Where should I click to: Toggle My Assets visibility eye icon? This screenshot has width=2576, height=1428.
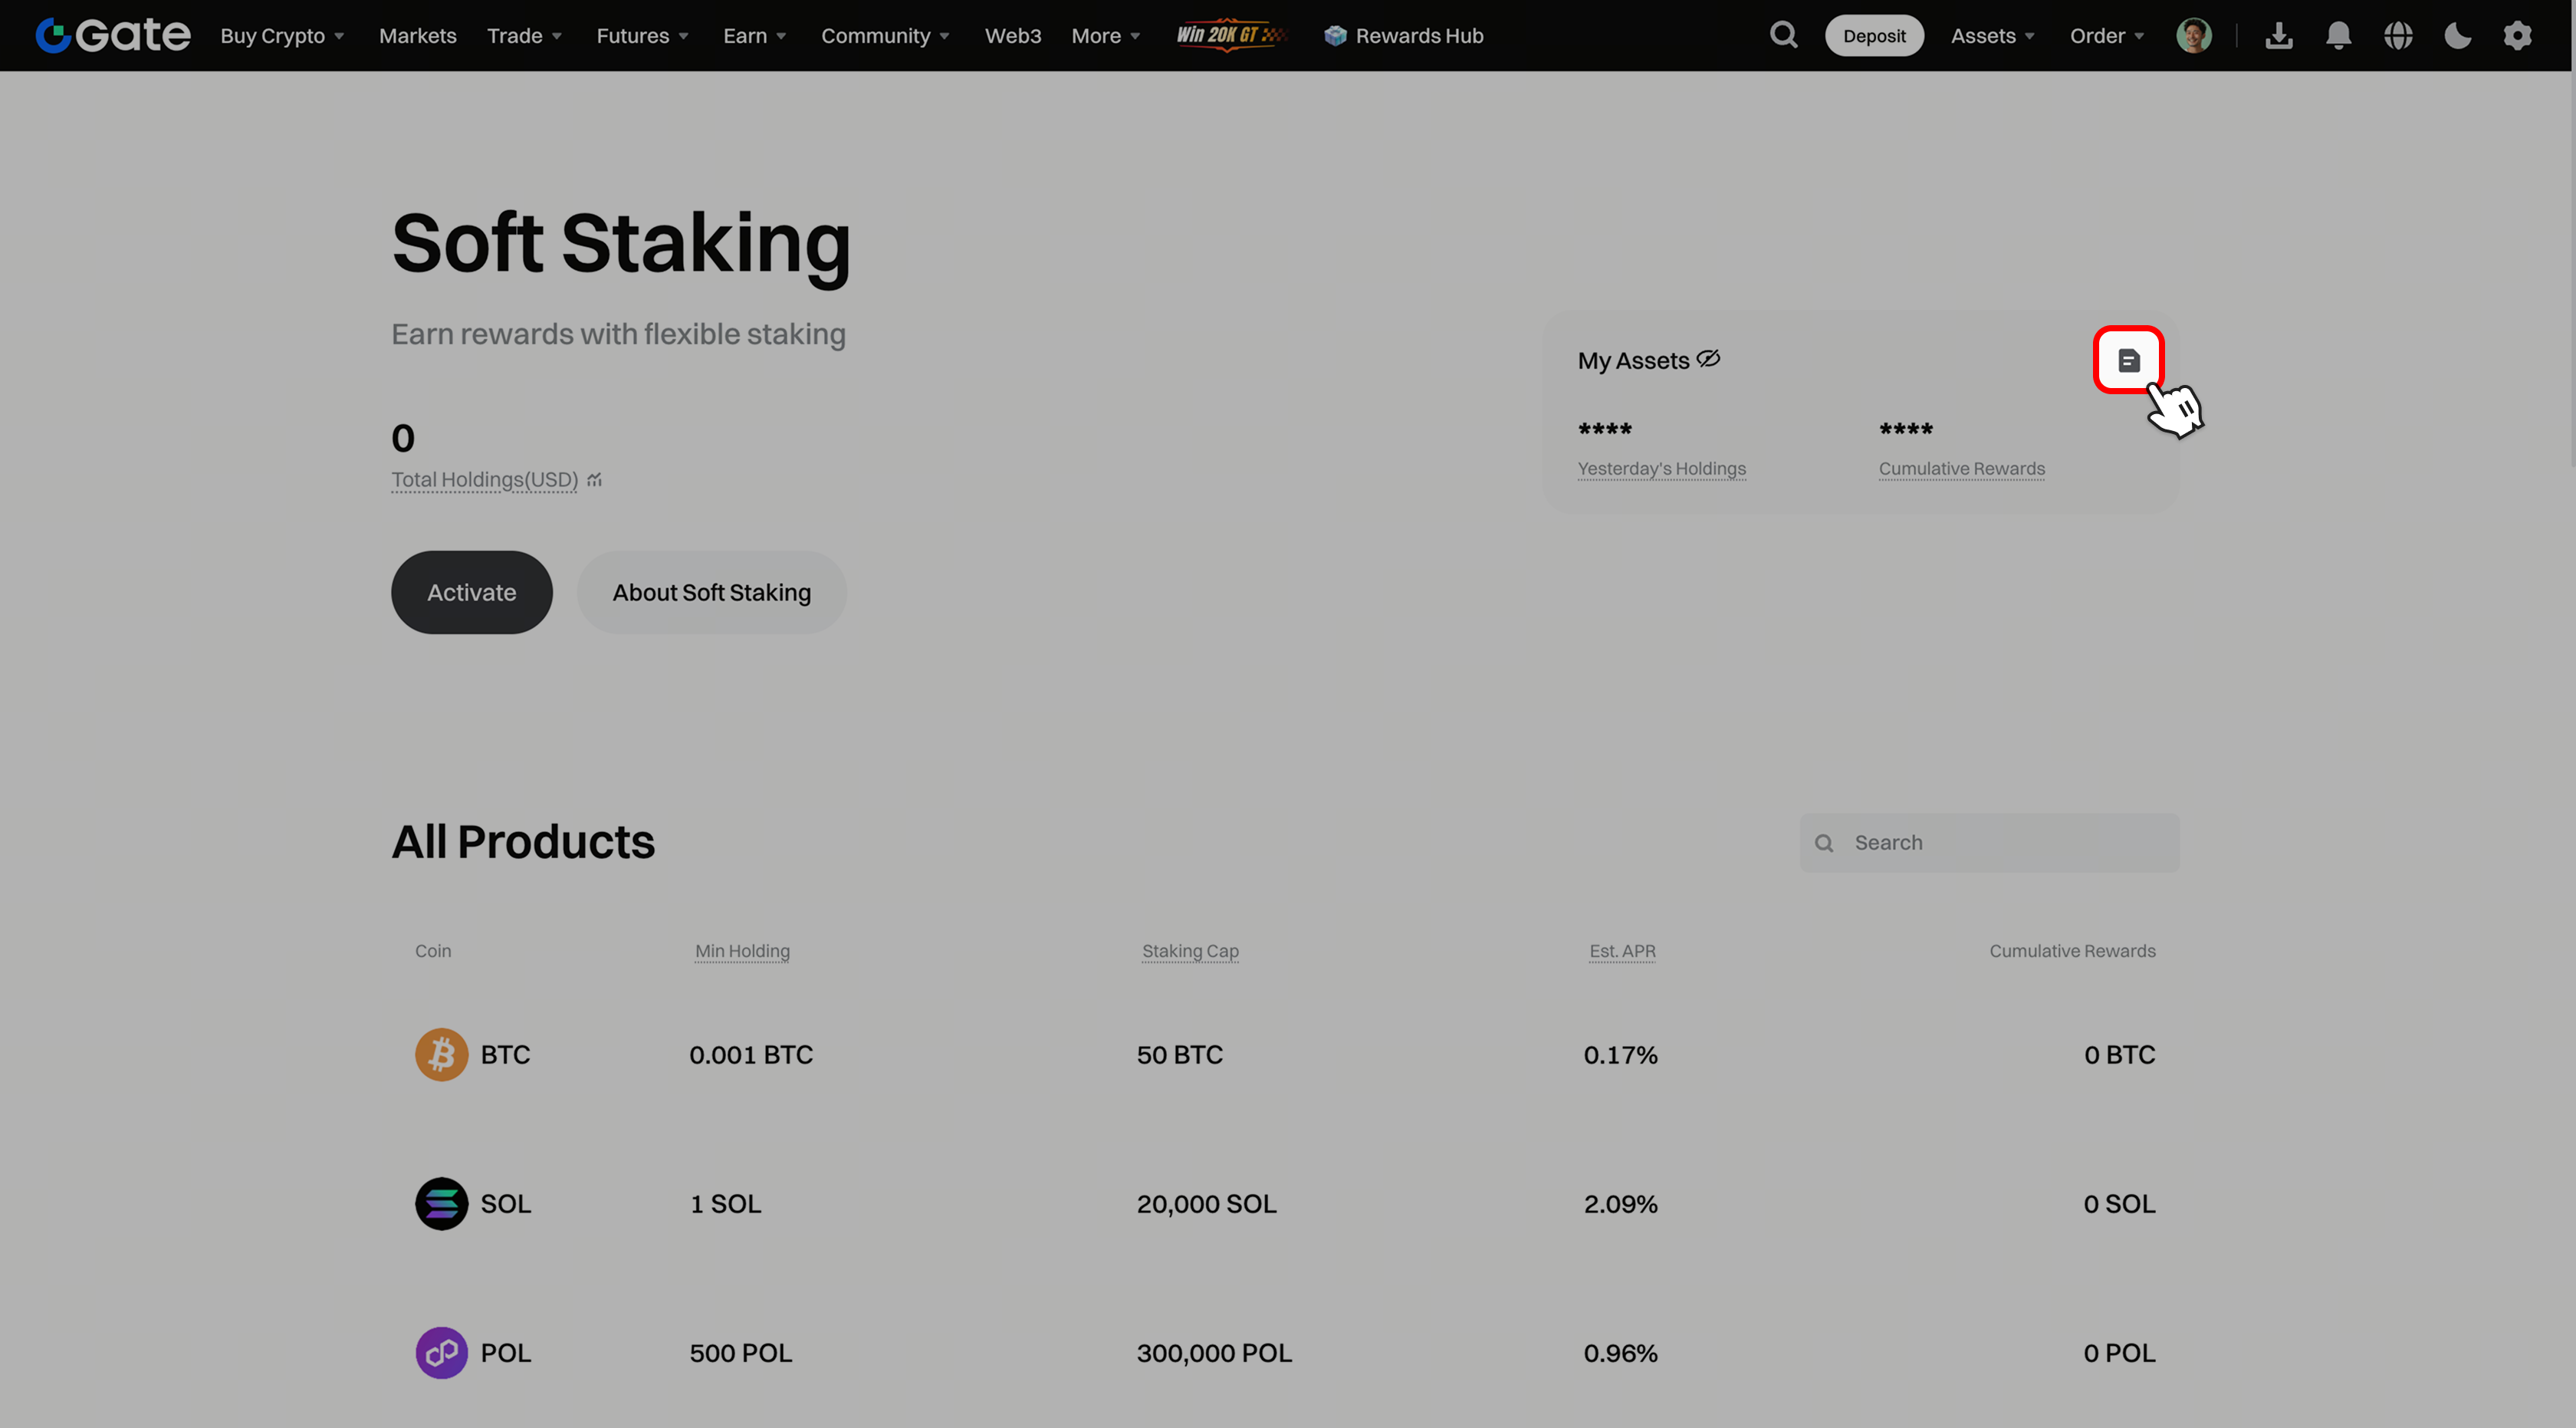coord(1709,359)
